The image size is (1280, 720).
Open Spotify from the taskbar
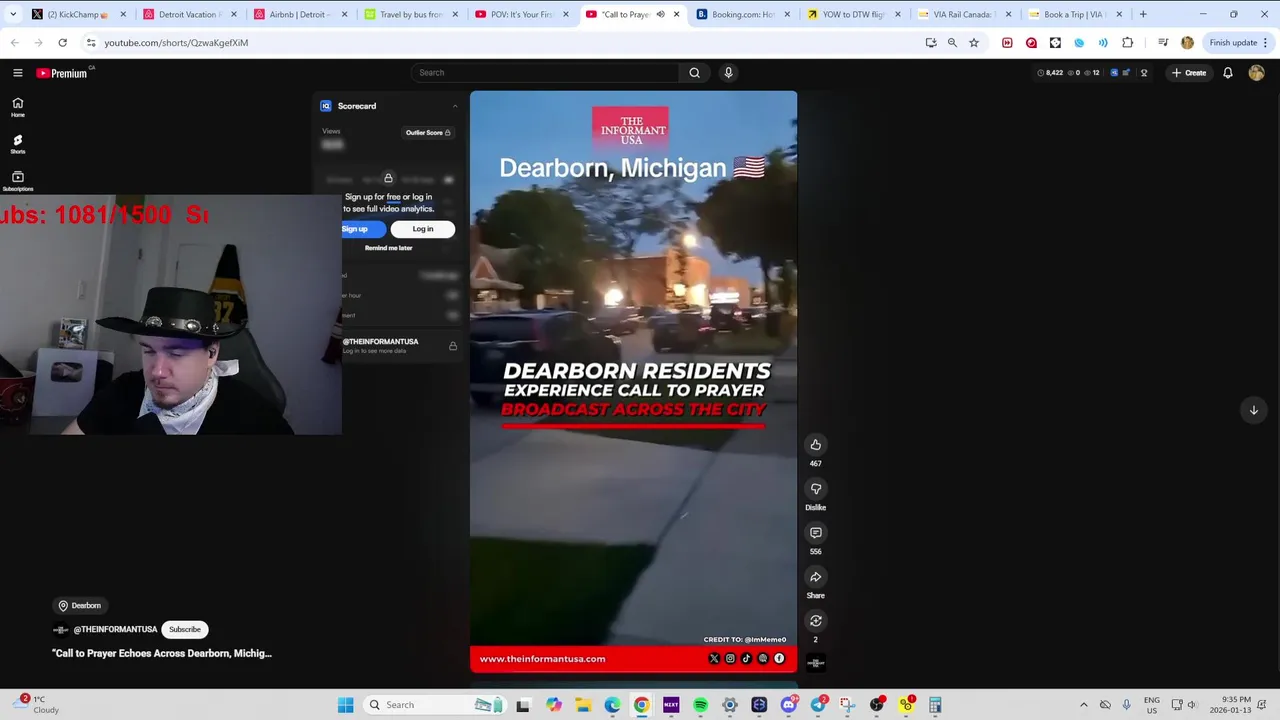[700, 705]
